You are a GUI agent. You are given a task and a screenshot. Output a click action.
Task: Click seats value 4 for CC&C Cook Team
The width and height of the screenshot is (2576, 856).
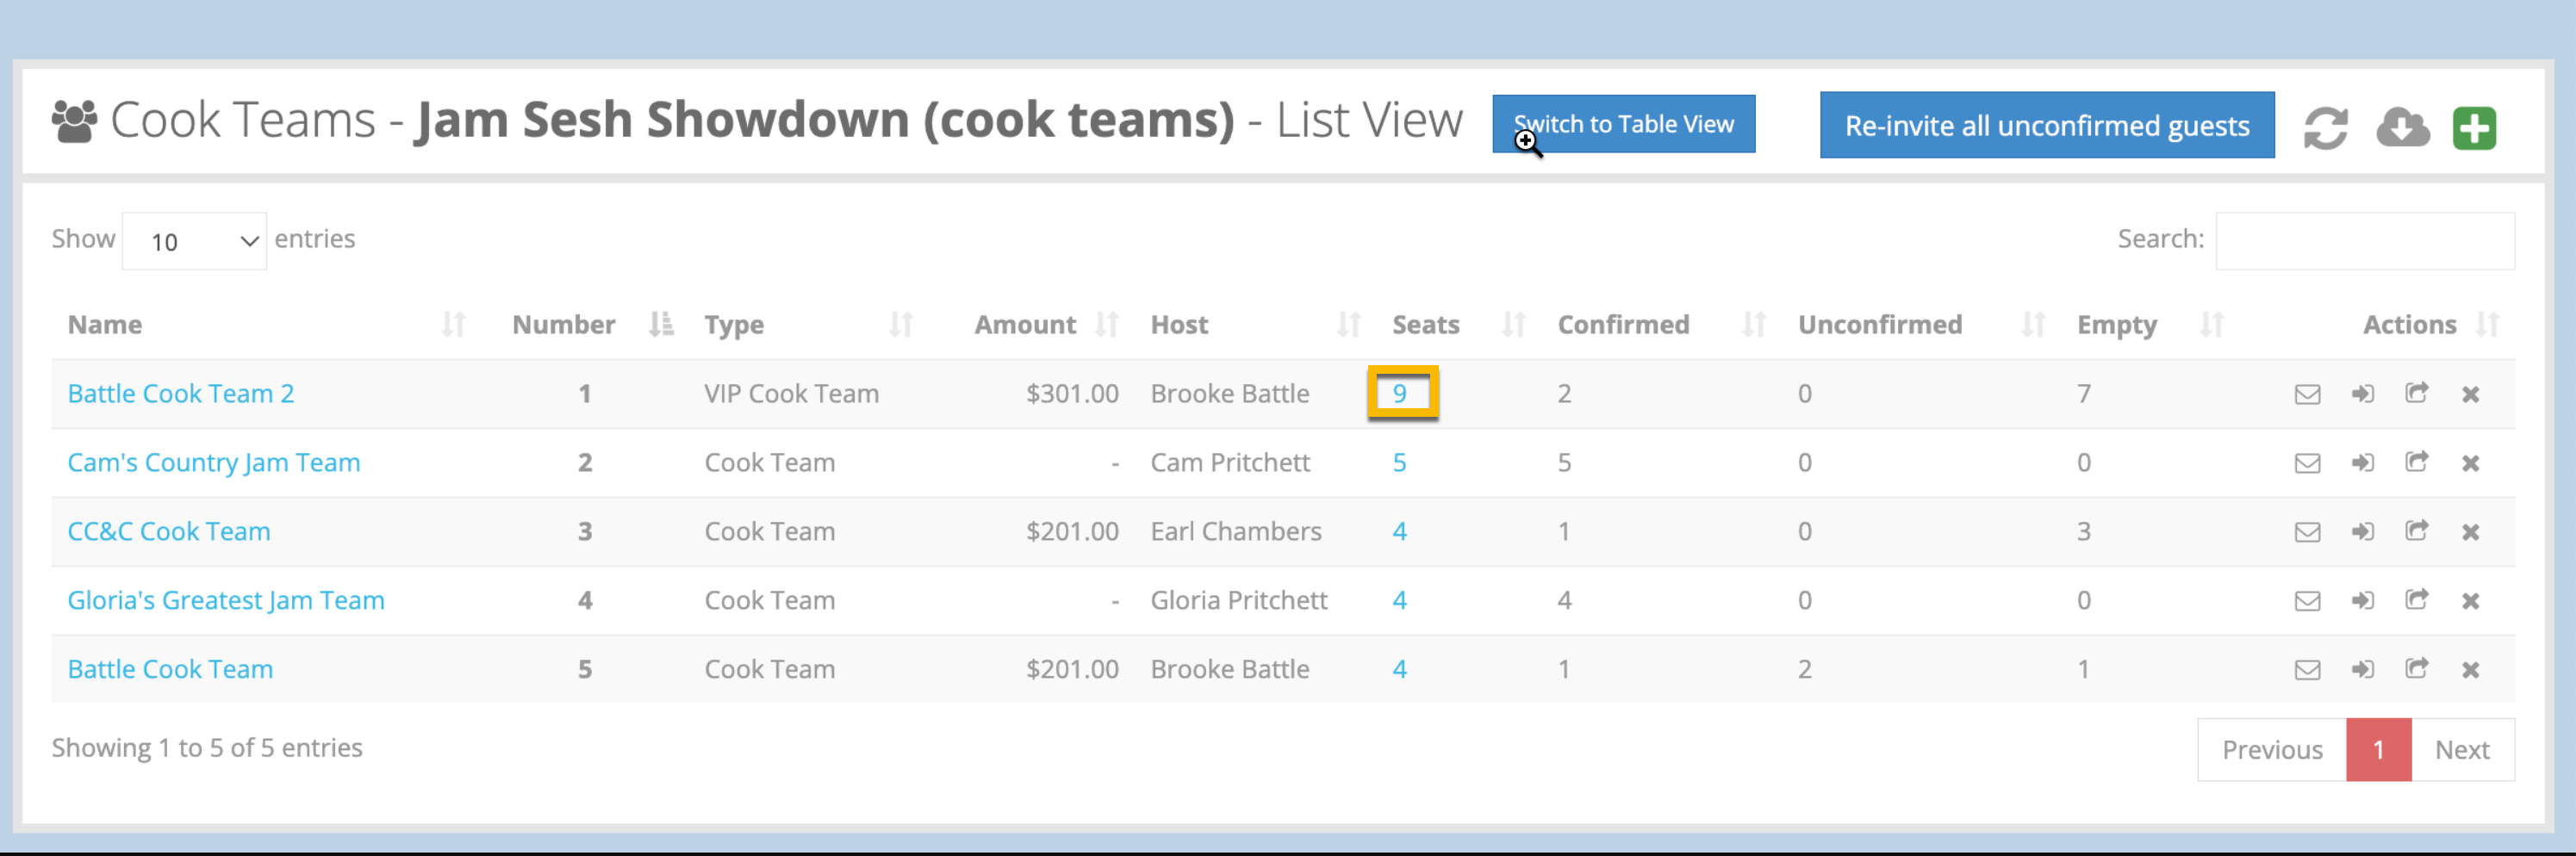click(x=1400, y=532)
